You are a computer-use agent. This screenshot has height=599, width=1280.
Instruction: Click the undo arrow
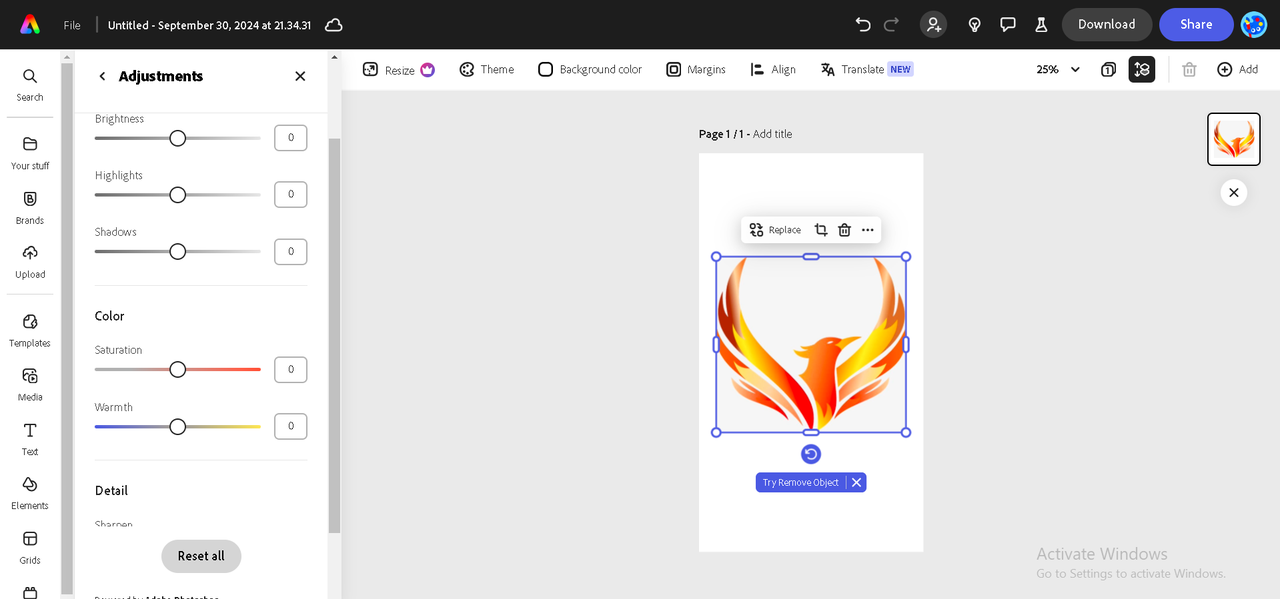(x=863, y=24)
